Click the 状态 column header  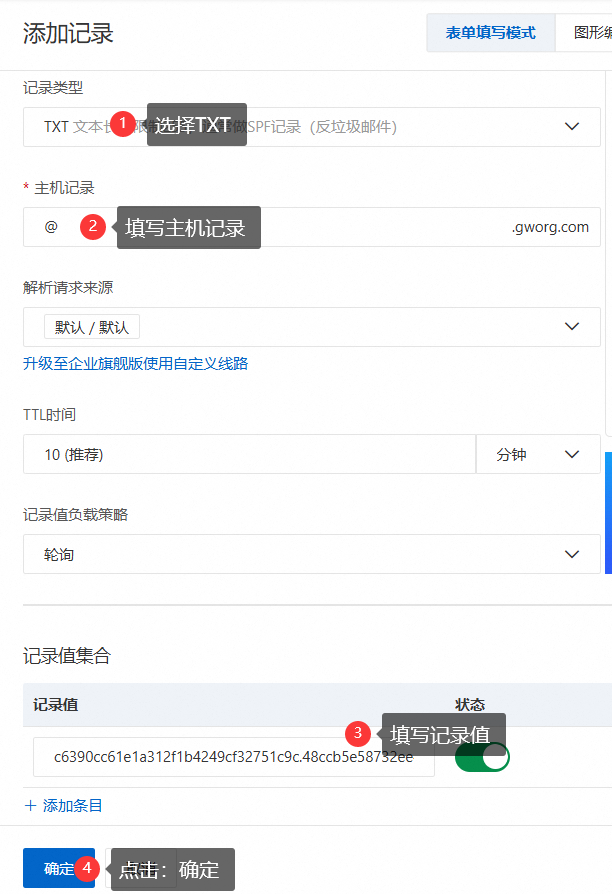point(469,705)
